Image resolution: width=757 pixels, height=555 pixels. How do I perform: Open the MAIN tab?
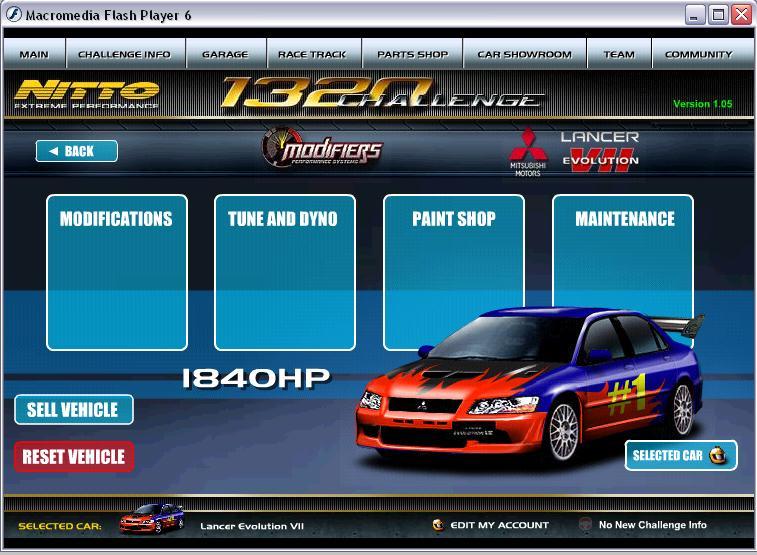pos(34,54)
